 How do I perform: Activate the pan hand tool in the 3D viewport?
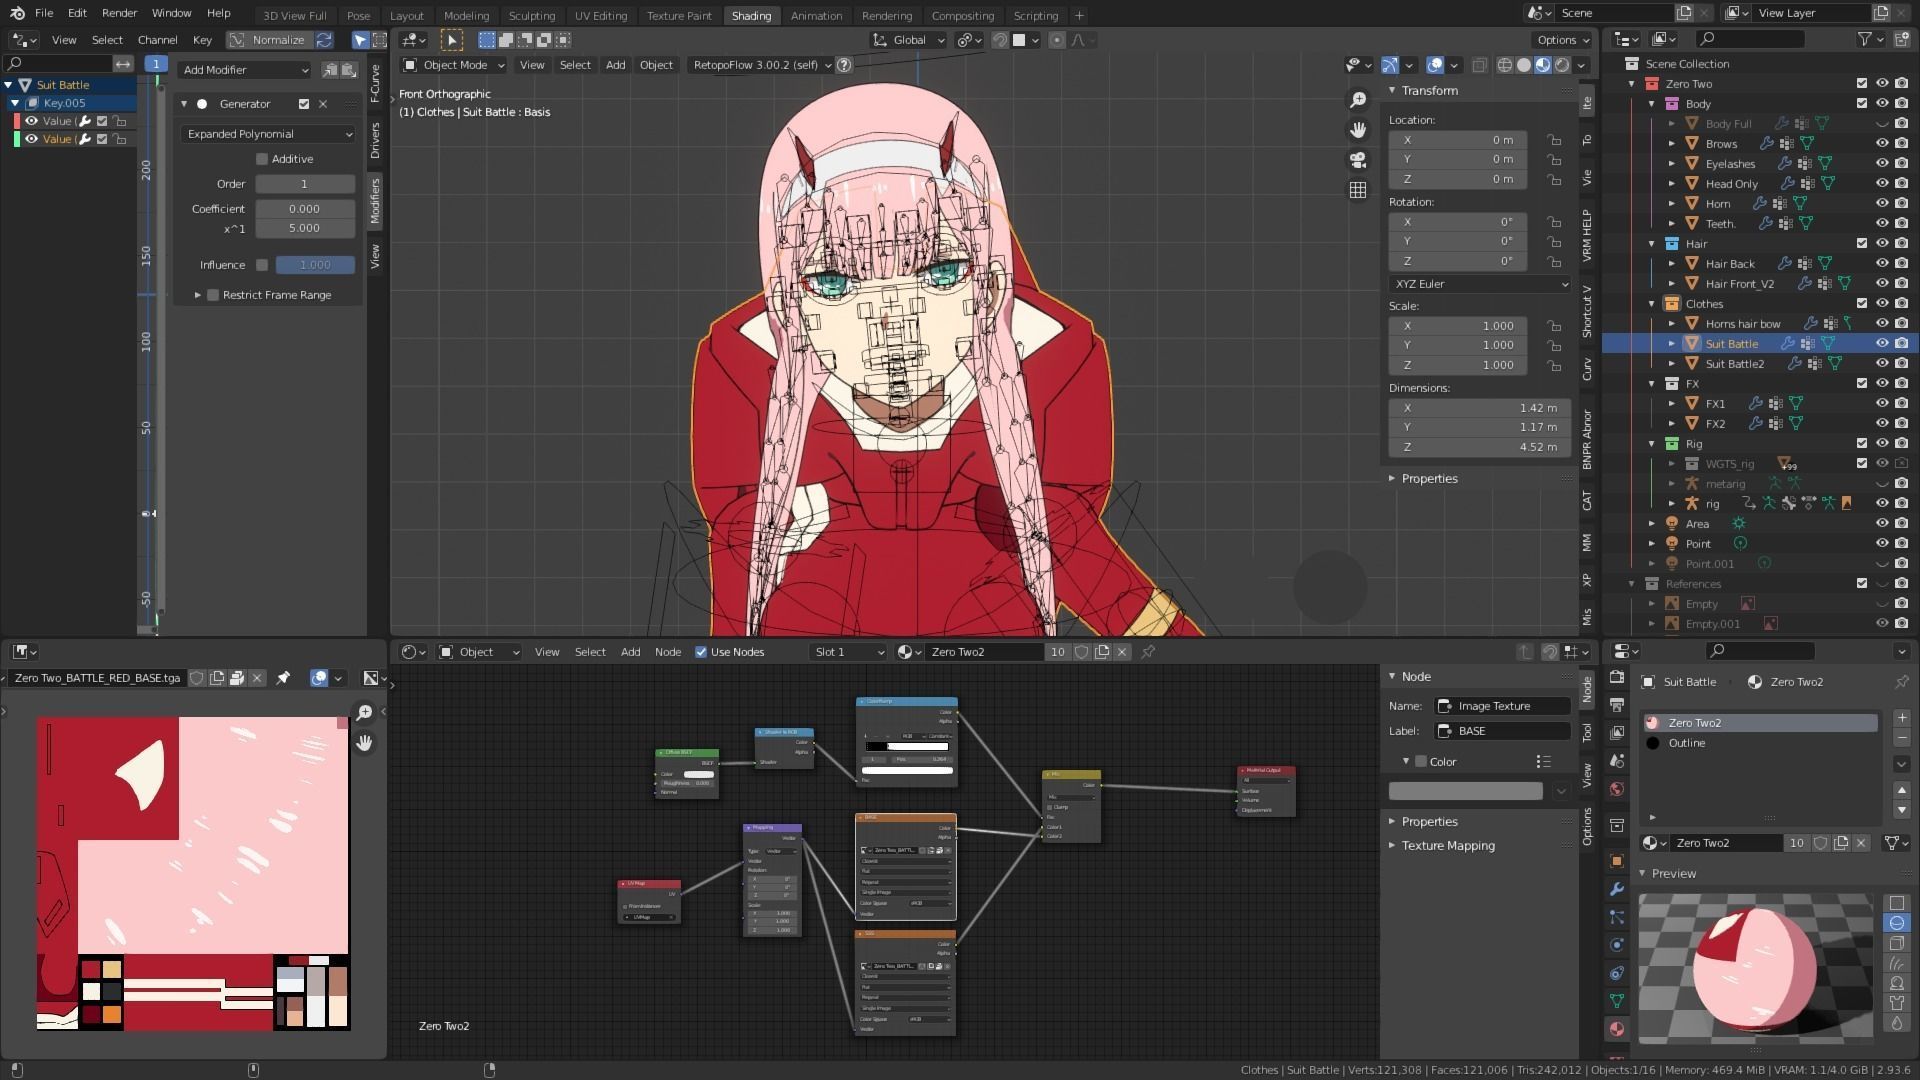click(1358, 130)
